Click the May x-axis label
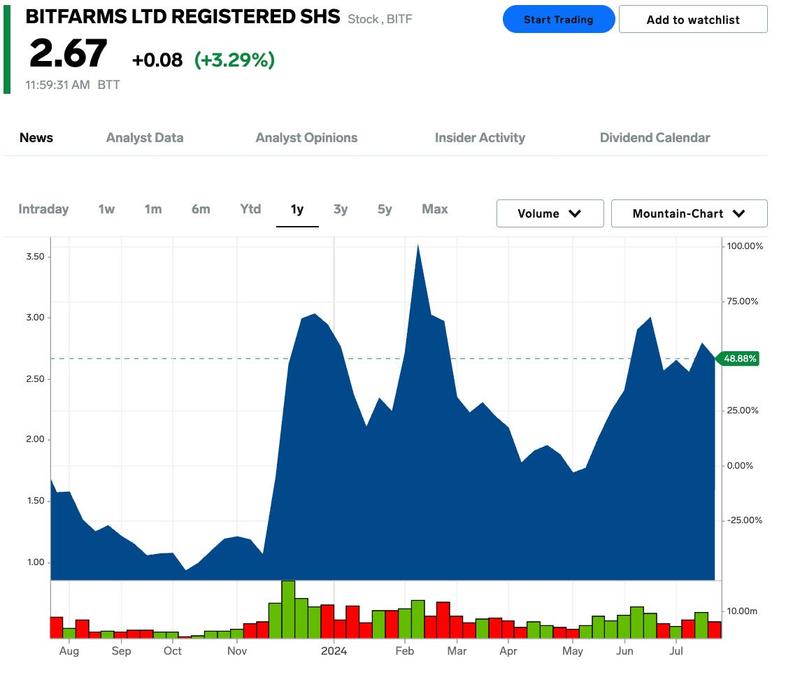The width and height of the screenshot is (800, 673). coord(572,651)
